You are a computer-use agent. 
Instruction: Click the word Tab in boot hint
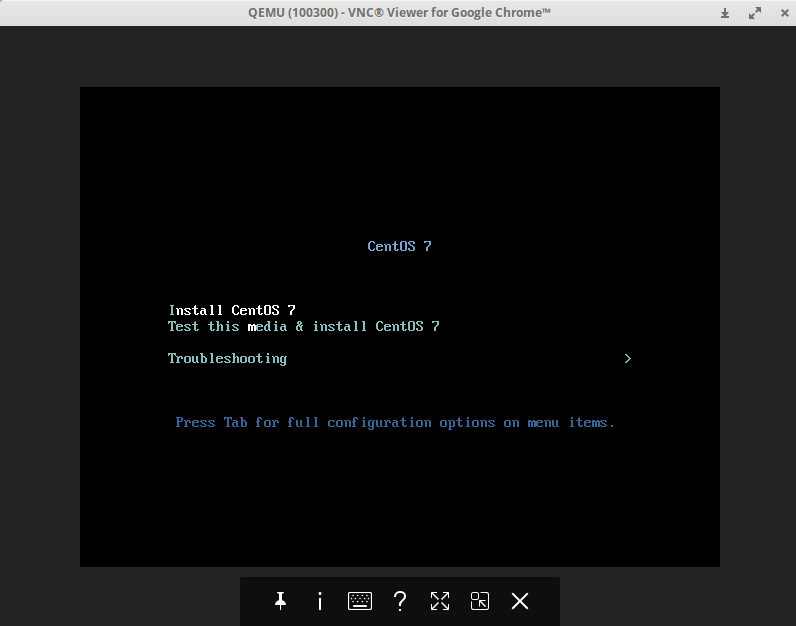click(x=235, y=422)
